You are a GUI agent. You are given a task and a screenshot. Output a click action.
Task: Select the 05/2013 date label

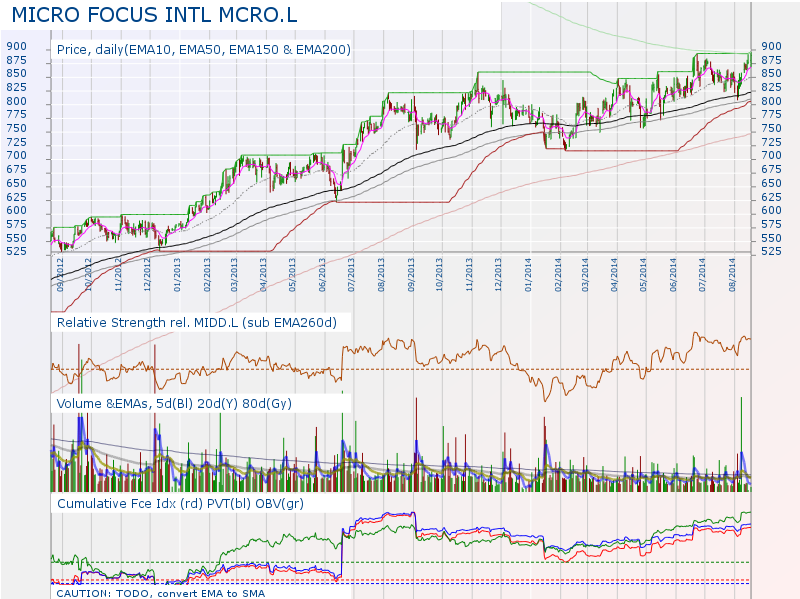[292, 275]
